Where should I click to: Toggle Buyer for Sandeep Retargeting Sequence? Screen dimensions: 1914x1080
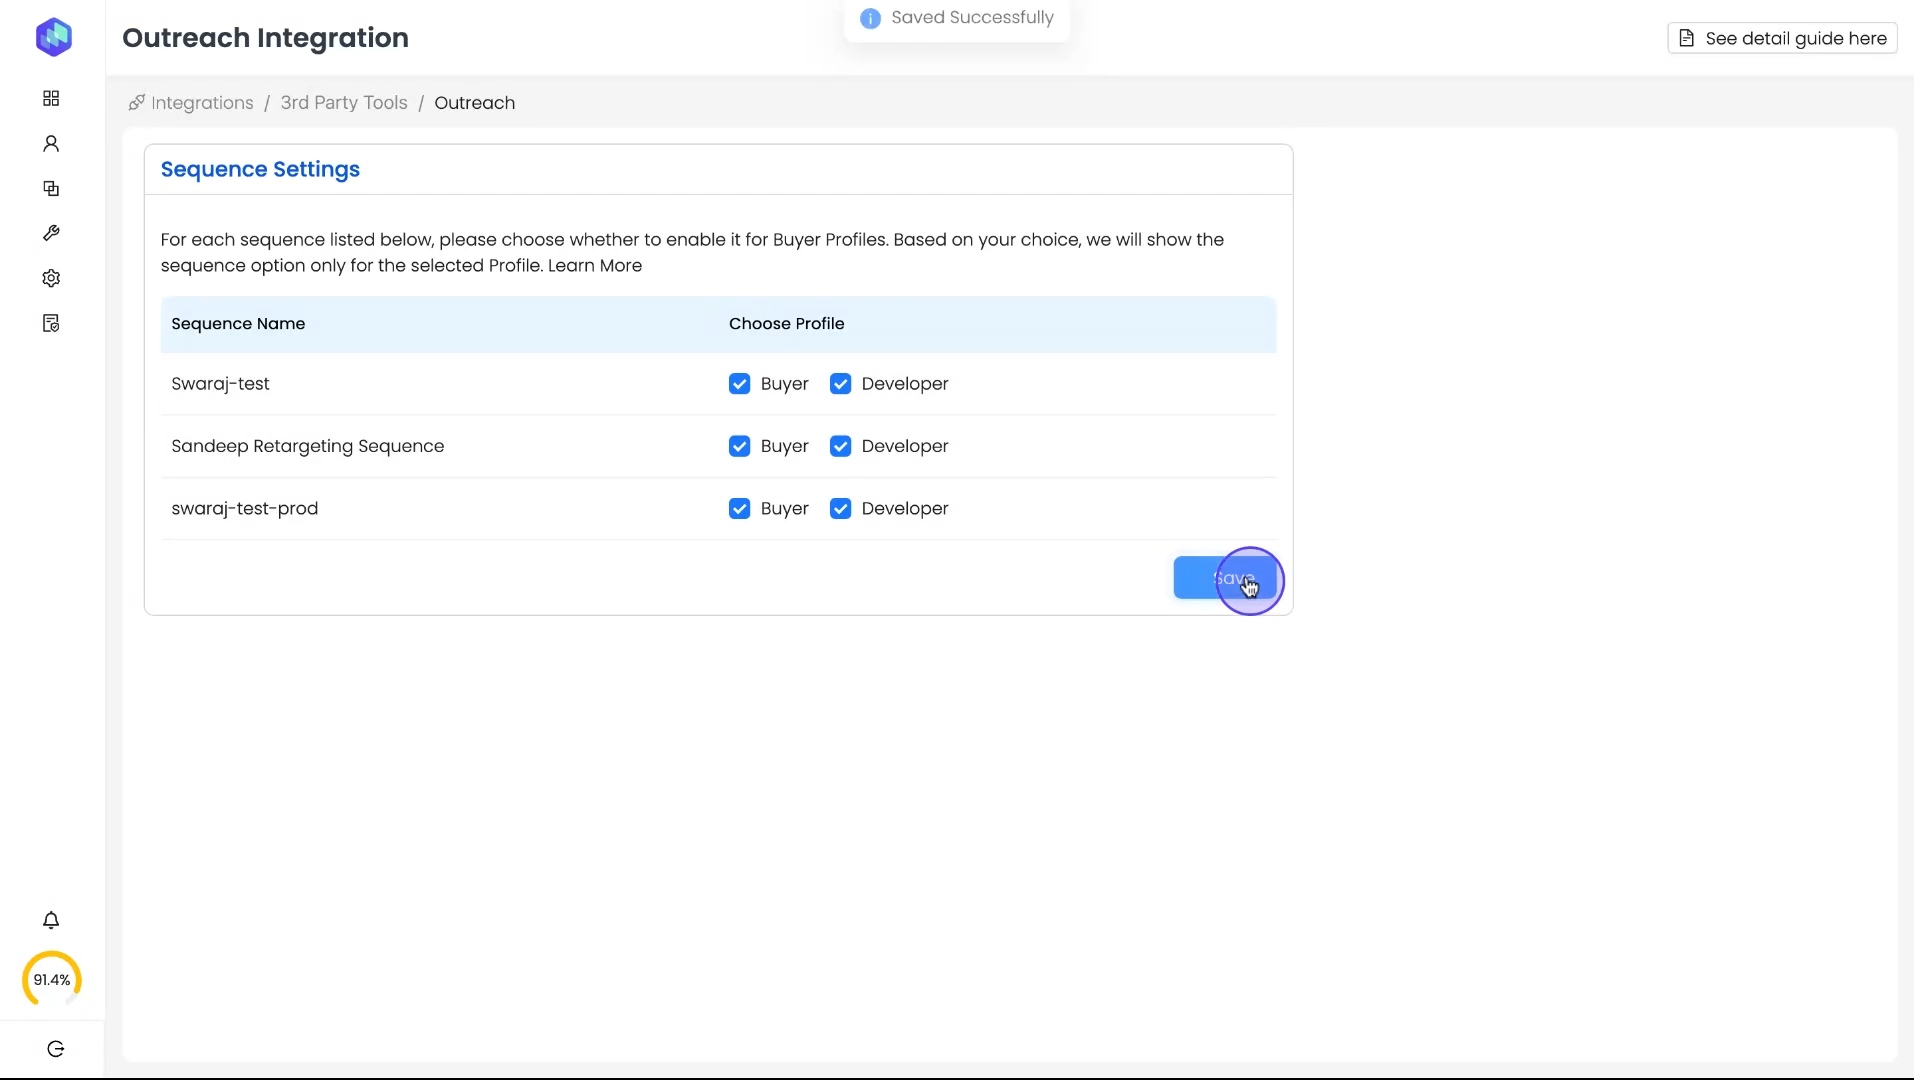739,446
